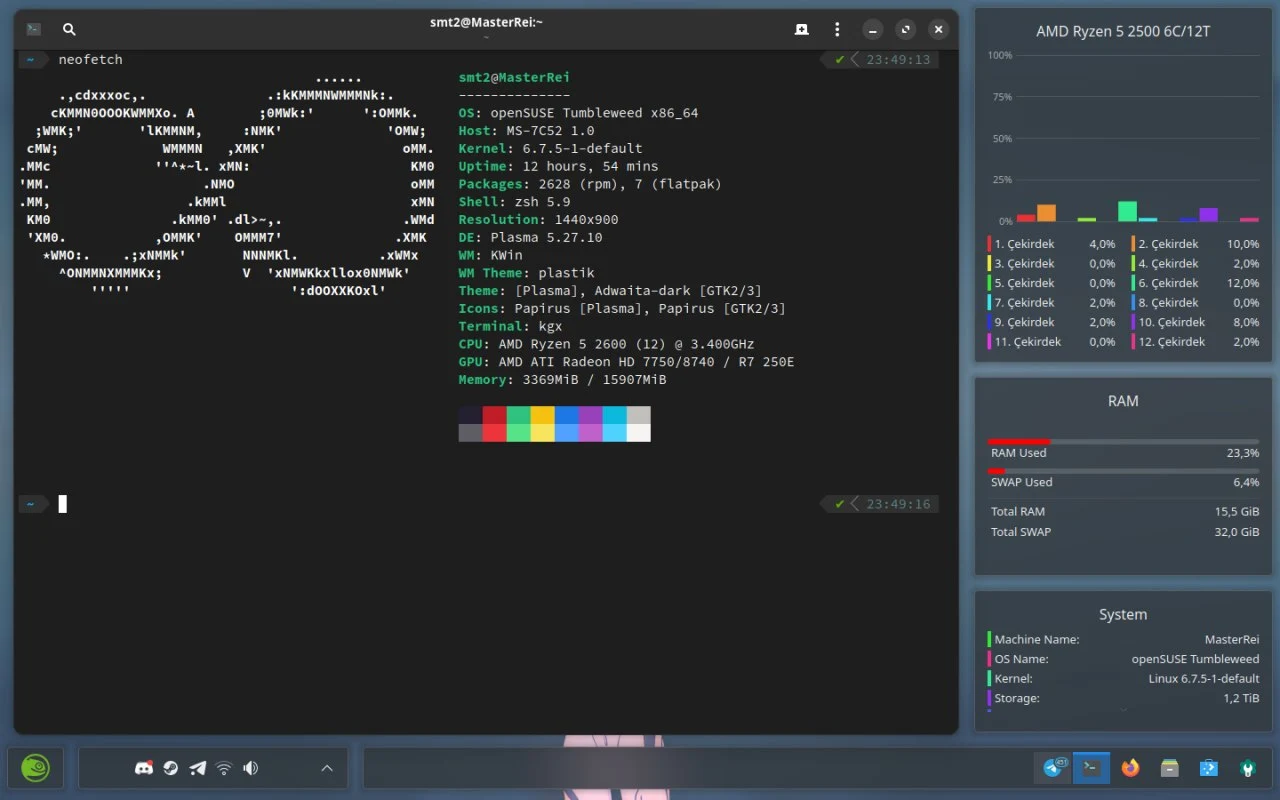Click the System widget title

point(1123,615)
